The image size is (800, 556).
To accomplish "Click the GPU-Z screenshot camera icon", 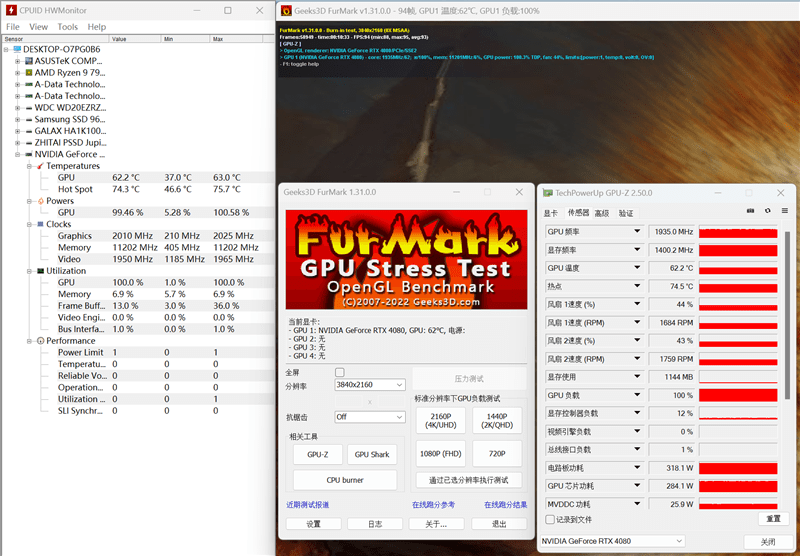I will tap(750, 211).
